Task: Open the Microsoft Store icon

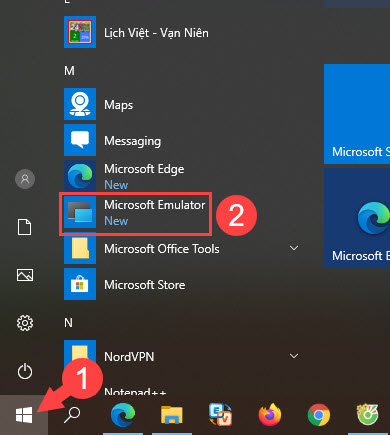Action: [80, 284]
